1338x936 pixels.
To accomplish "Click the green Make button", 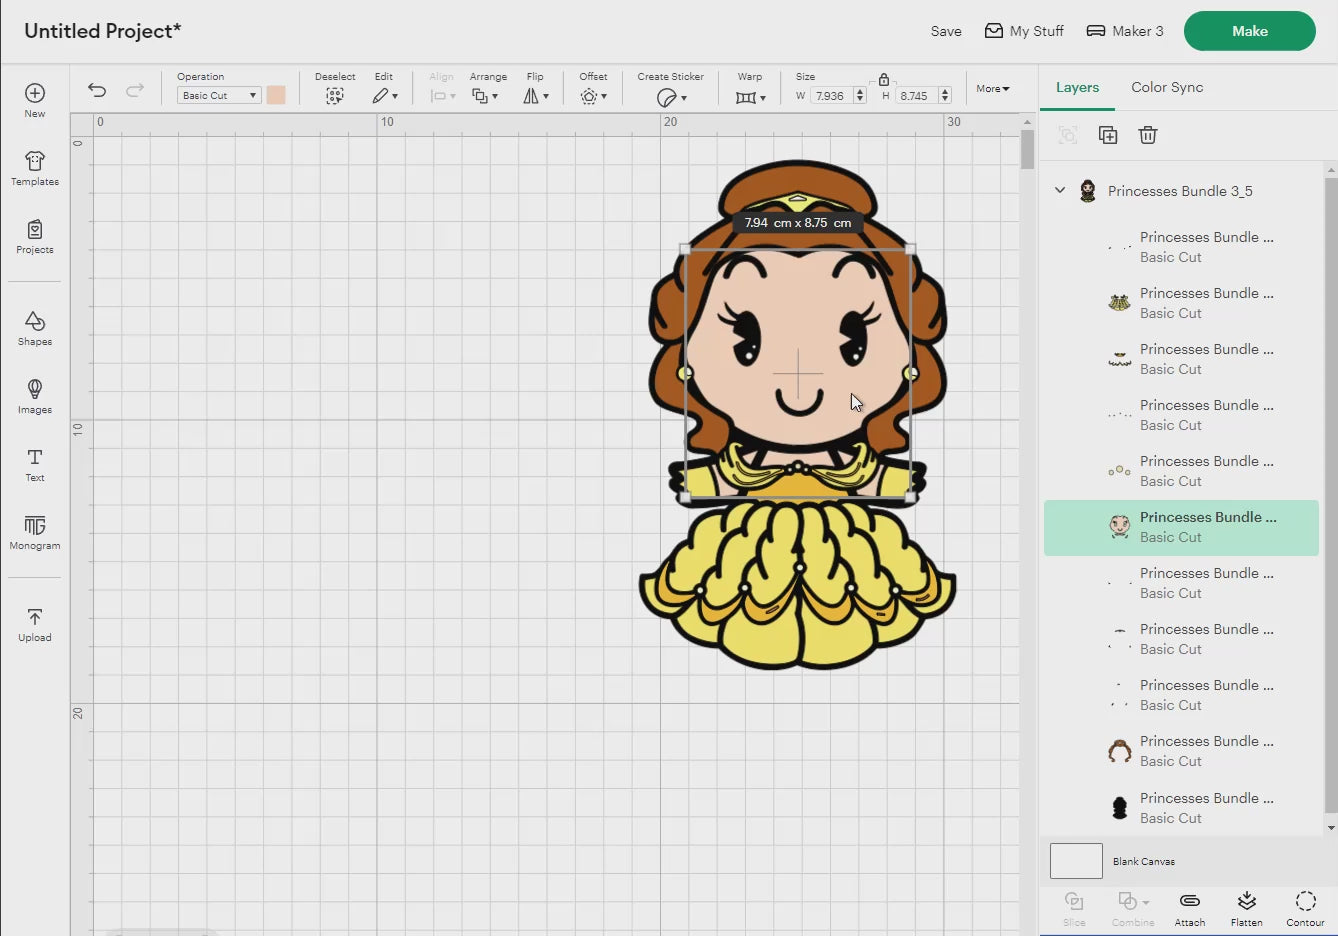I will click(x=1250, y=31).
